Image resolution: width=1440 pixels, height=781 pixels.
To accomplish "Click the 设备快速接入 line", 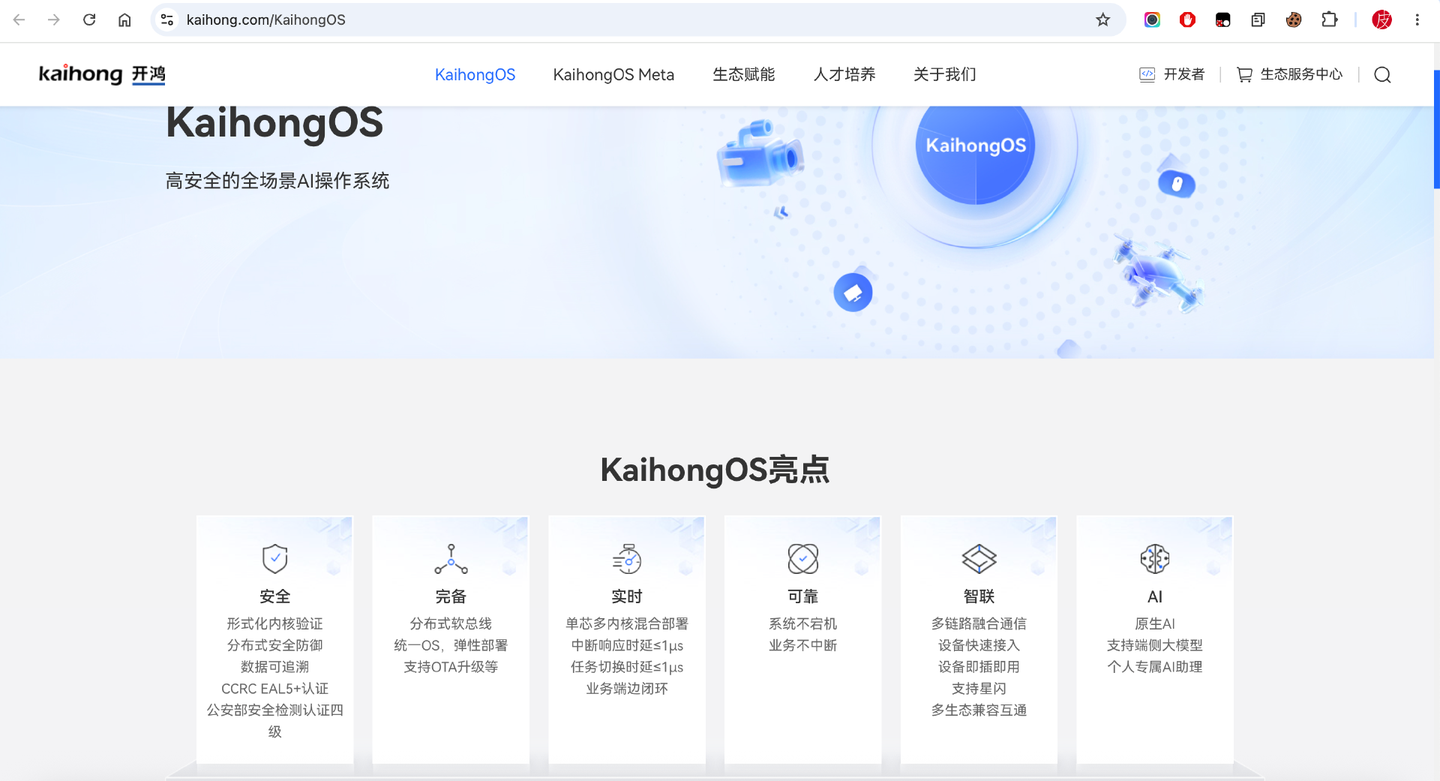I will pos(979,646).
